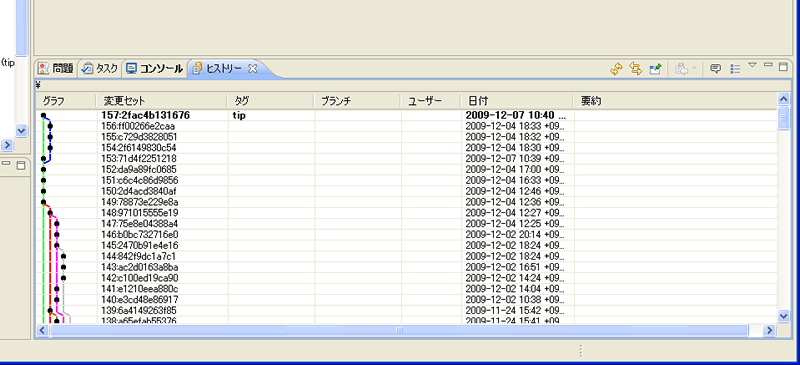Click the Refresh history icon
800x365 pixels.
coord(617,69)
